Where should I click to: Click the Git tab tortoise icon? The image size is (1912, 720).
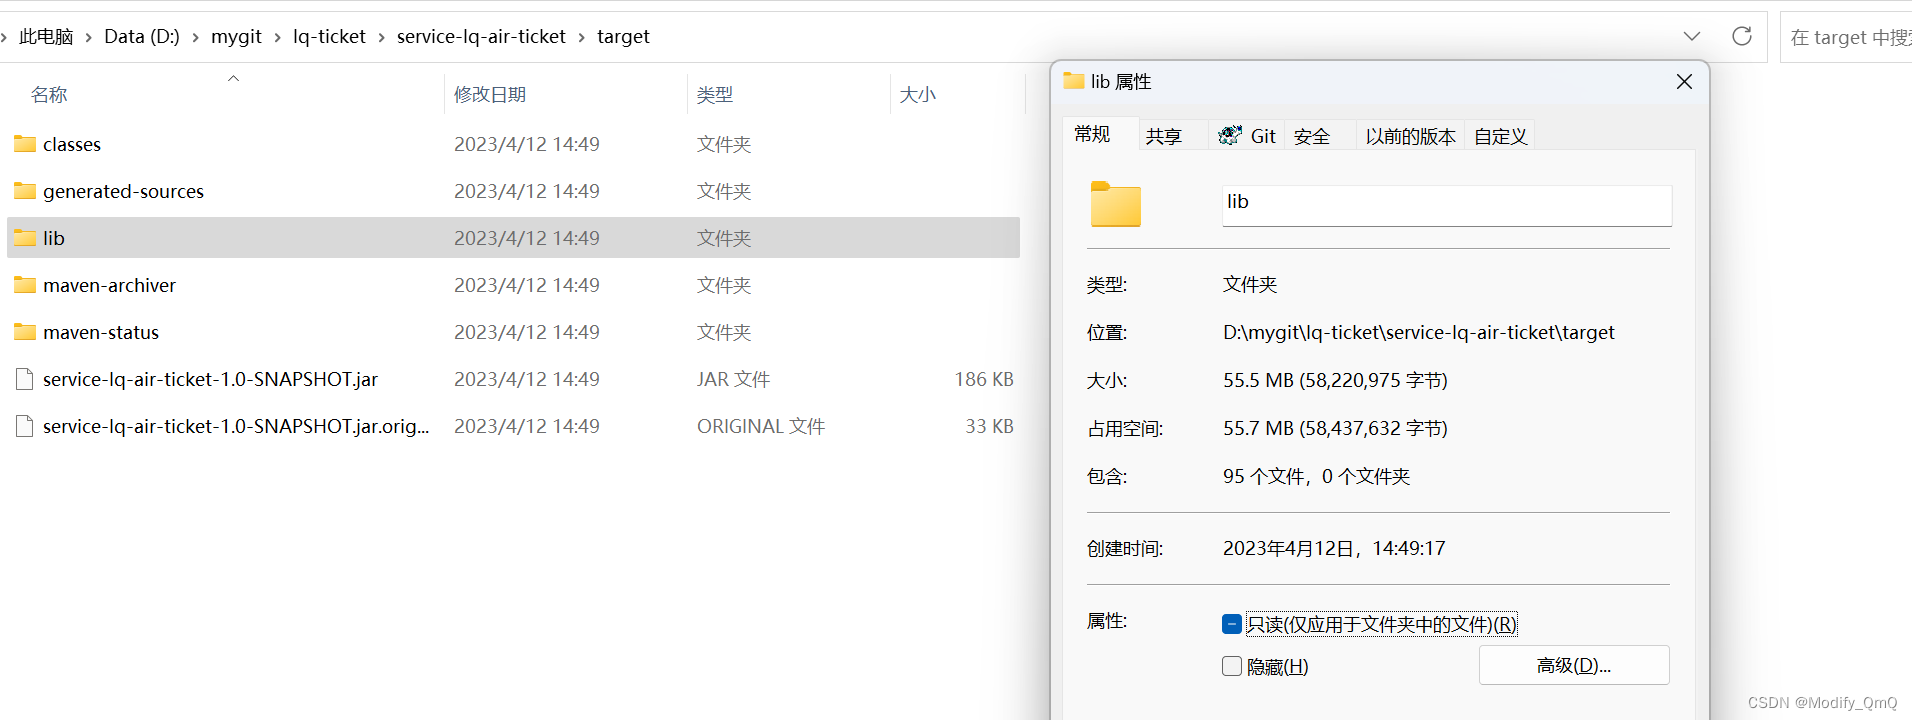click(x=1230, y=135)
